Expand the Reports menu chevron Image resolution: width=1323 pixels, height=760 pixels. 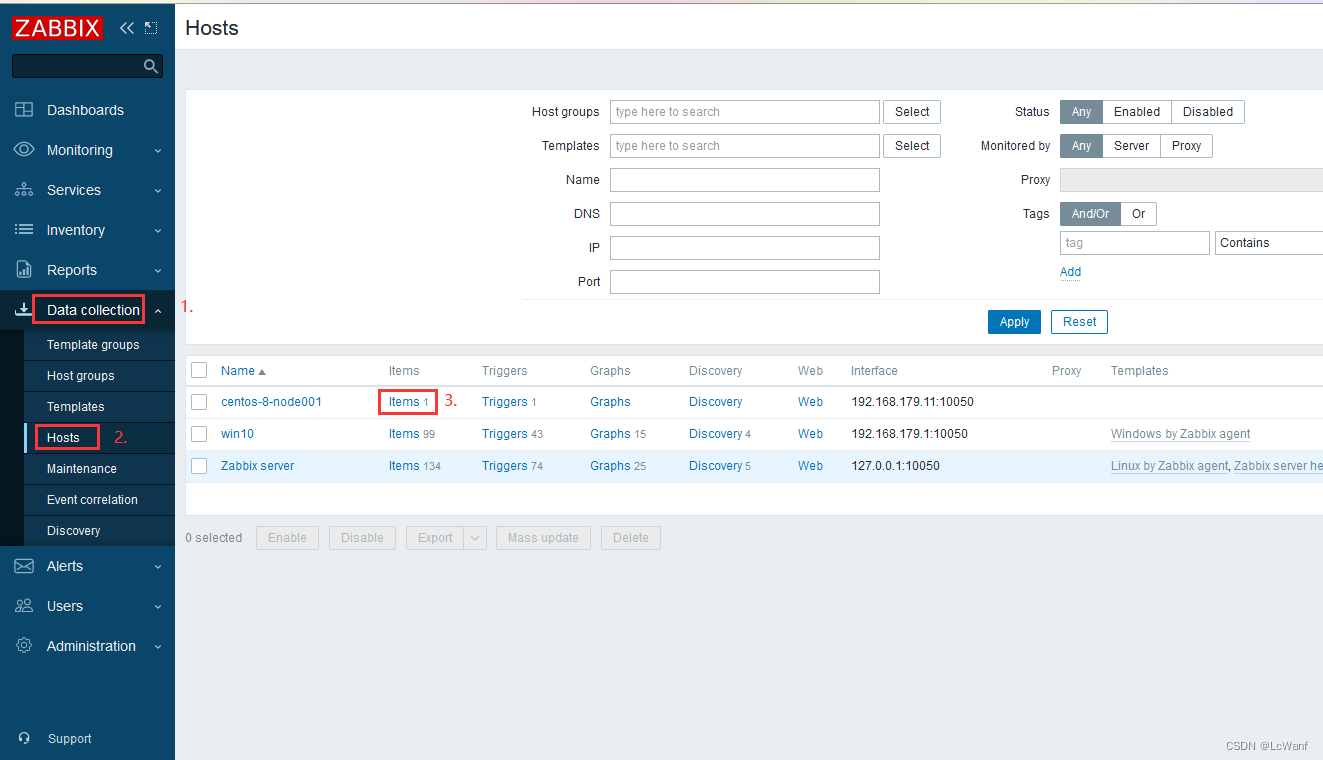coord(158,271)
